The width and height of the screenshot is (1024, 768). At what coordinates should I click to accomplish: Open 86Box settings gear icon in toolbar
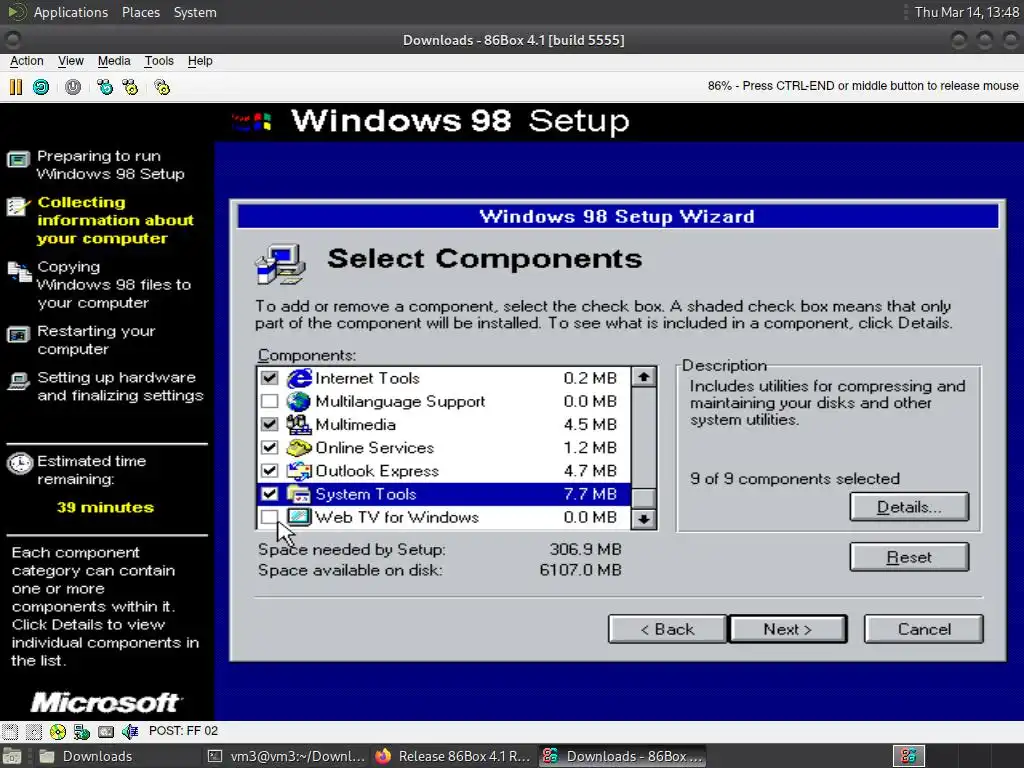(x=162, y=87)
